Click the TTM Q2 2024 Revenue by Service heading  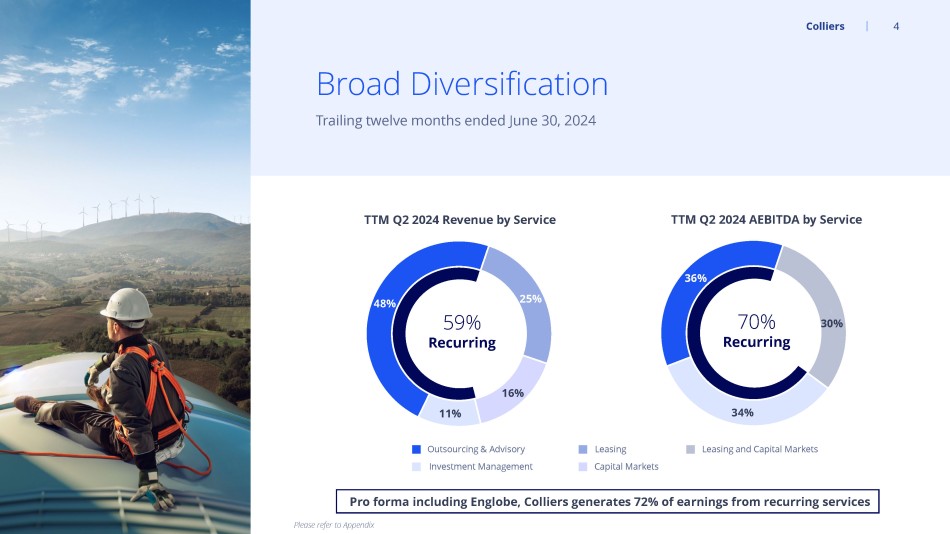pos(460,219)
